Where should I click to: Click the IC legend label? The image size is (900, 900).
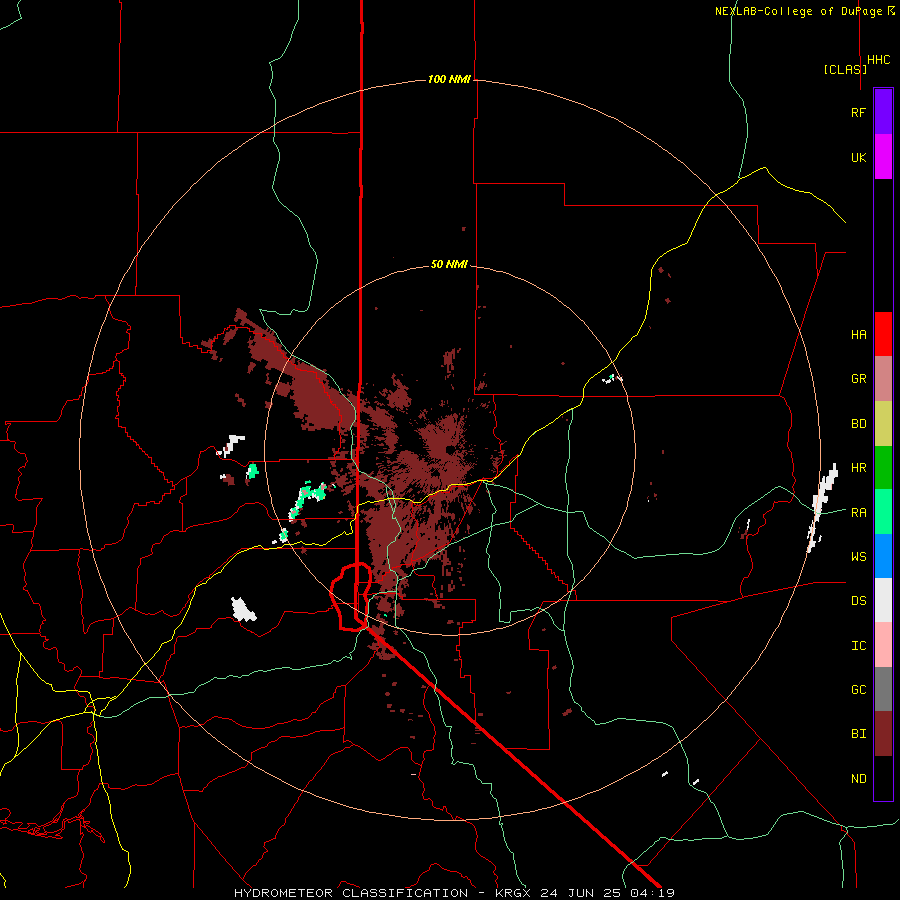point(858,645)
